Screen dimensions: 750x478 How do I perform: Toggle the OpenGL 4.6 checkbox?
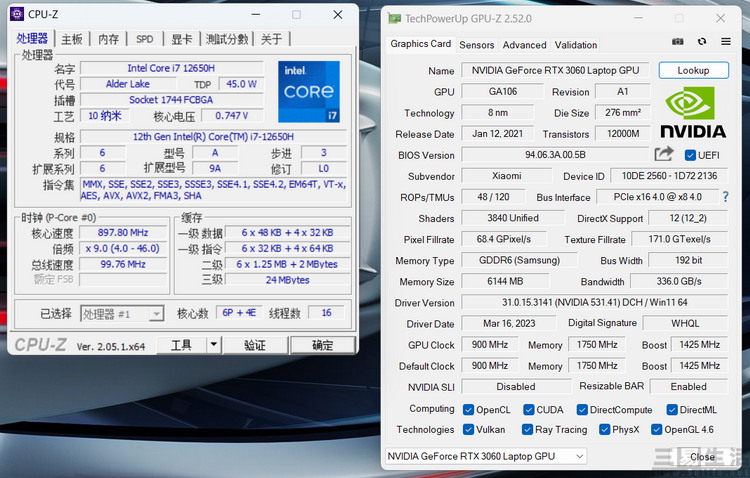click(657, 430)
